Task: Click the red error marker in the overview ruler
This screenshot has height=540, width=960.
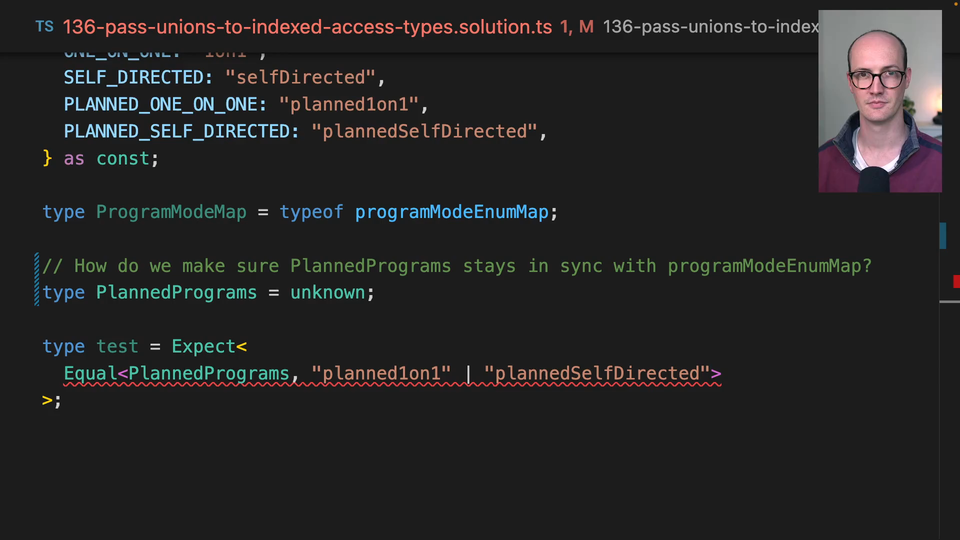Action: click(955, 282)
